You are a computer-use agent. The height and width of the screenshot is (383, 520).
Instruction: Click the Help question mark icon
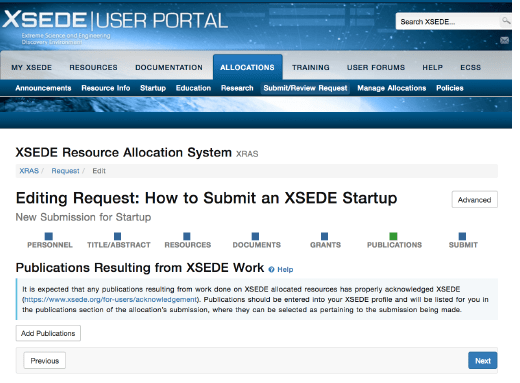coord(271,269)
